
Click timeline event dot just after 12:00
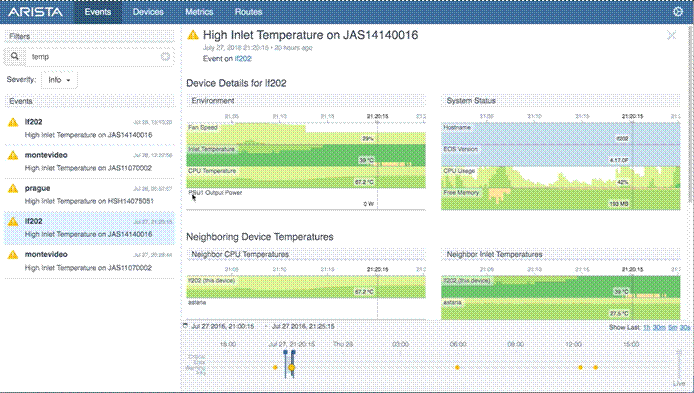pyautogui.click(x=580, y=367)
